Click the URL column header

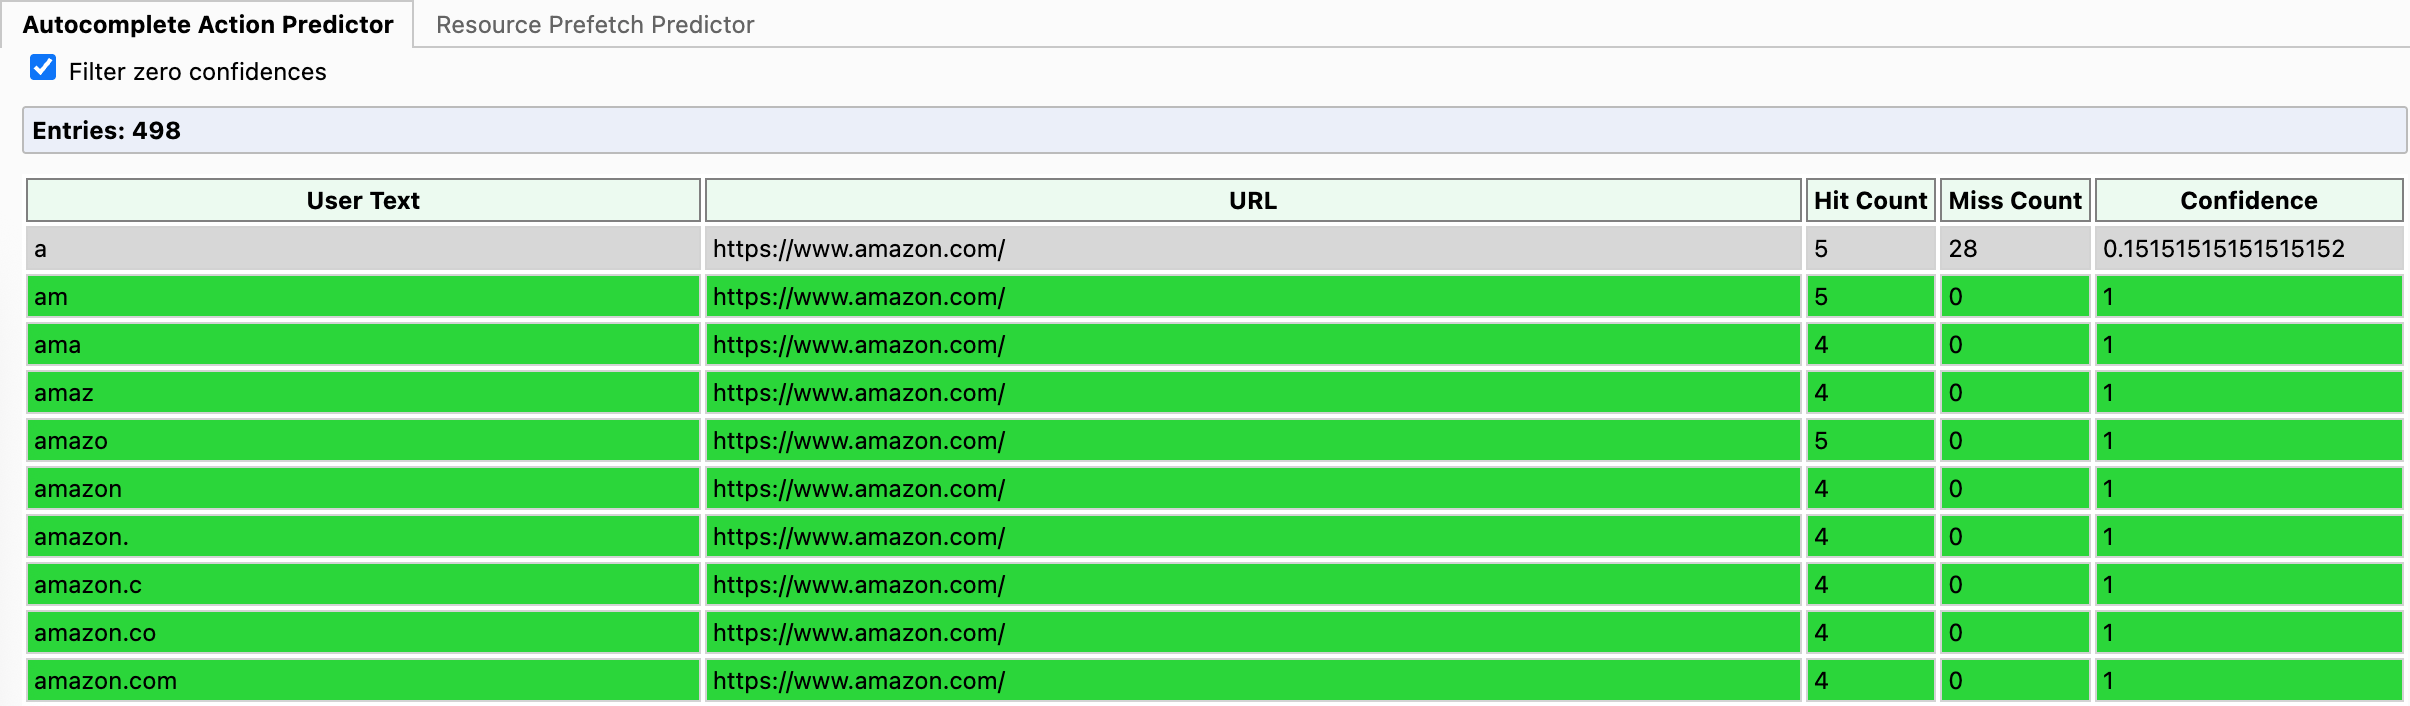[1253, 200]
